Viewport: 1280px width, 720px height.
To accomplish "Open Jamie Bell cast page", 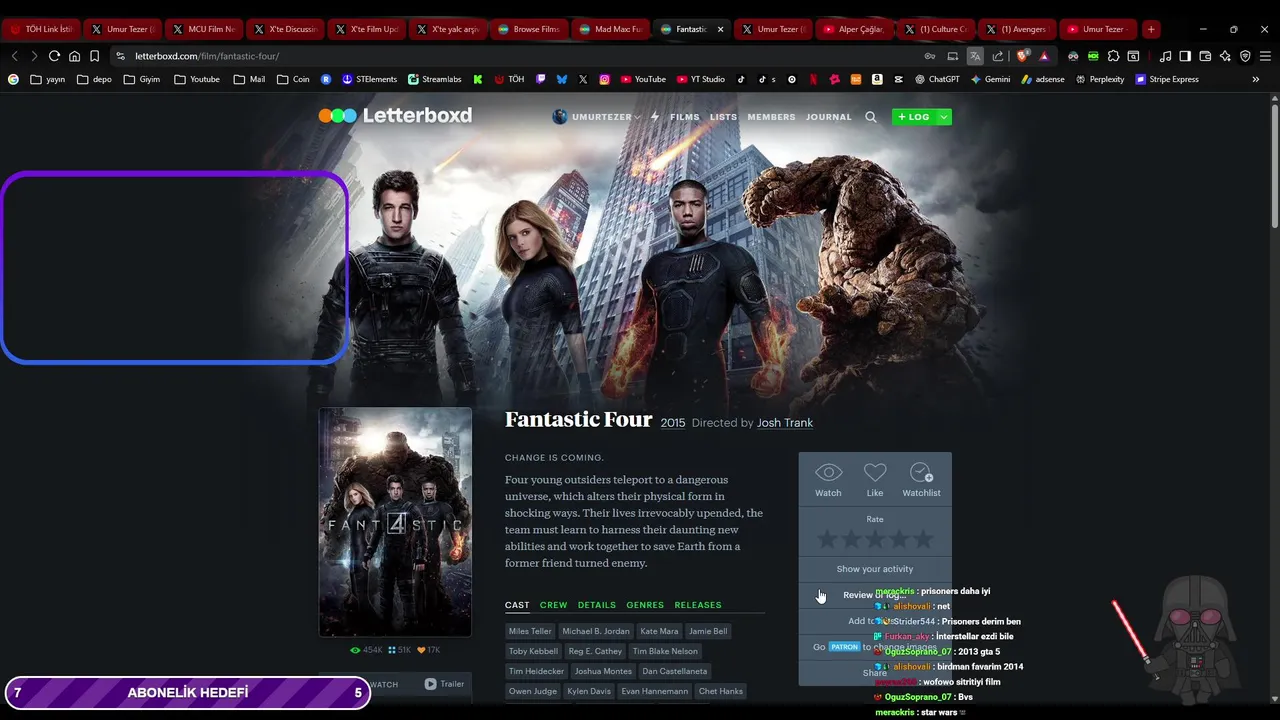I will pos(708,631).
